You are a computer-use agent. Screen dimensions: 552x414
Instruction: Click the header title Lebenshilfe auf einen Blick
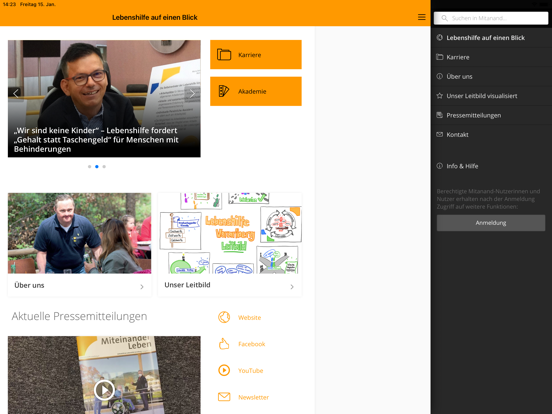point(155,17)
